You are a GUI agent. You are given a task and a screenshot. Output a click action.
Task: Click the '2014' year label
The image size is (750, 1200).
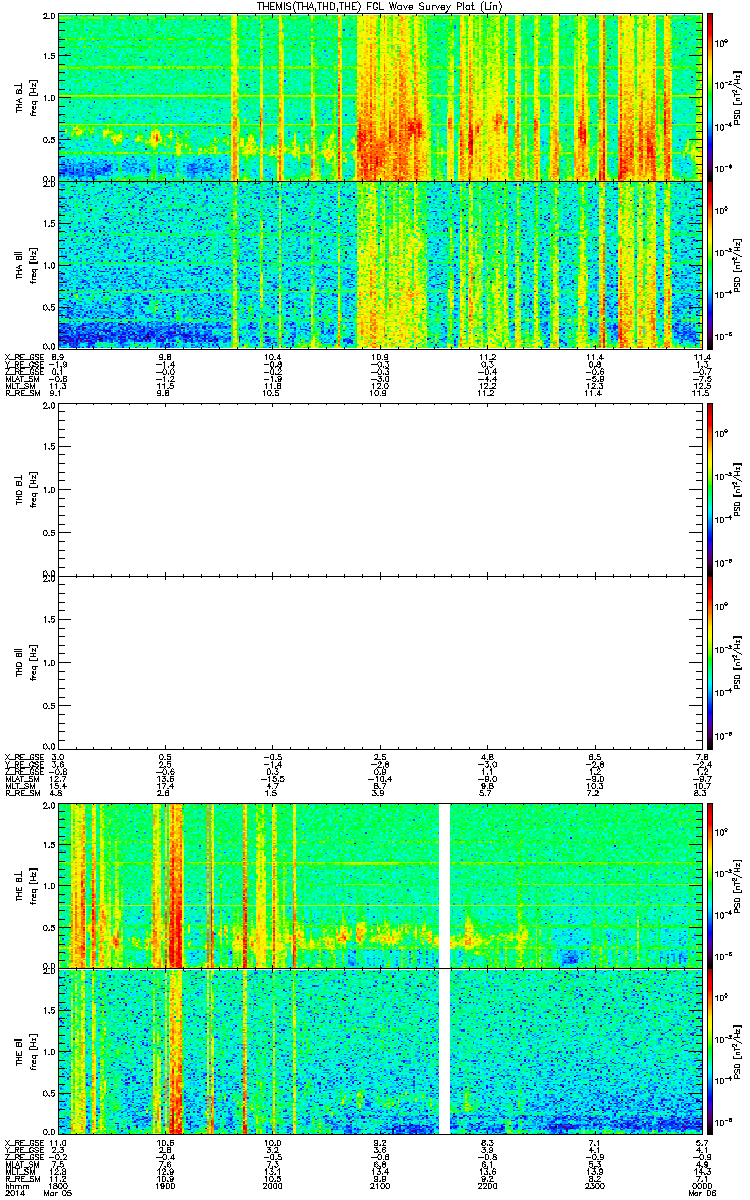tap(14, 1194)
